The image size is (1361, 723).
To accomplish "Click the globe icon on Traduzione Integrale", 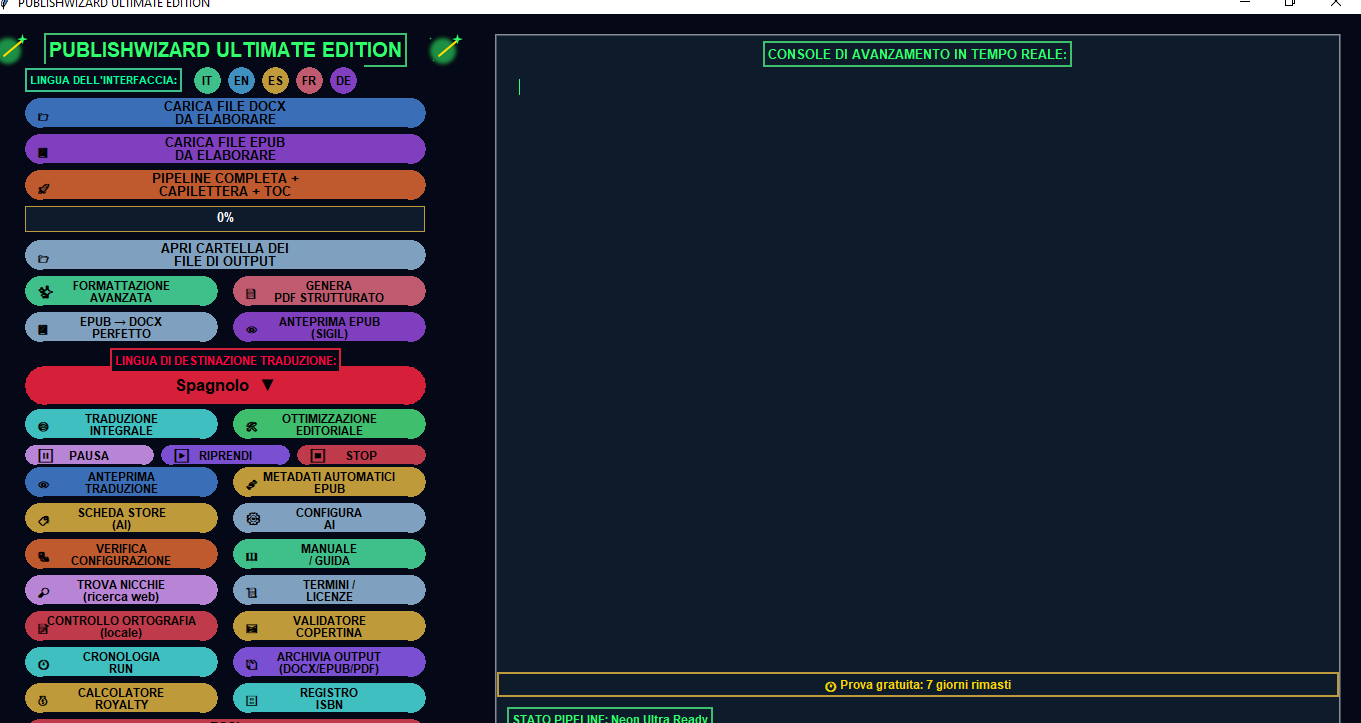I will click(43, 427).
